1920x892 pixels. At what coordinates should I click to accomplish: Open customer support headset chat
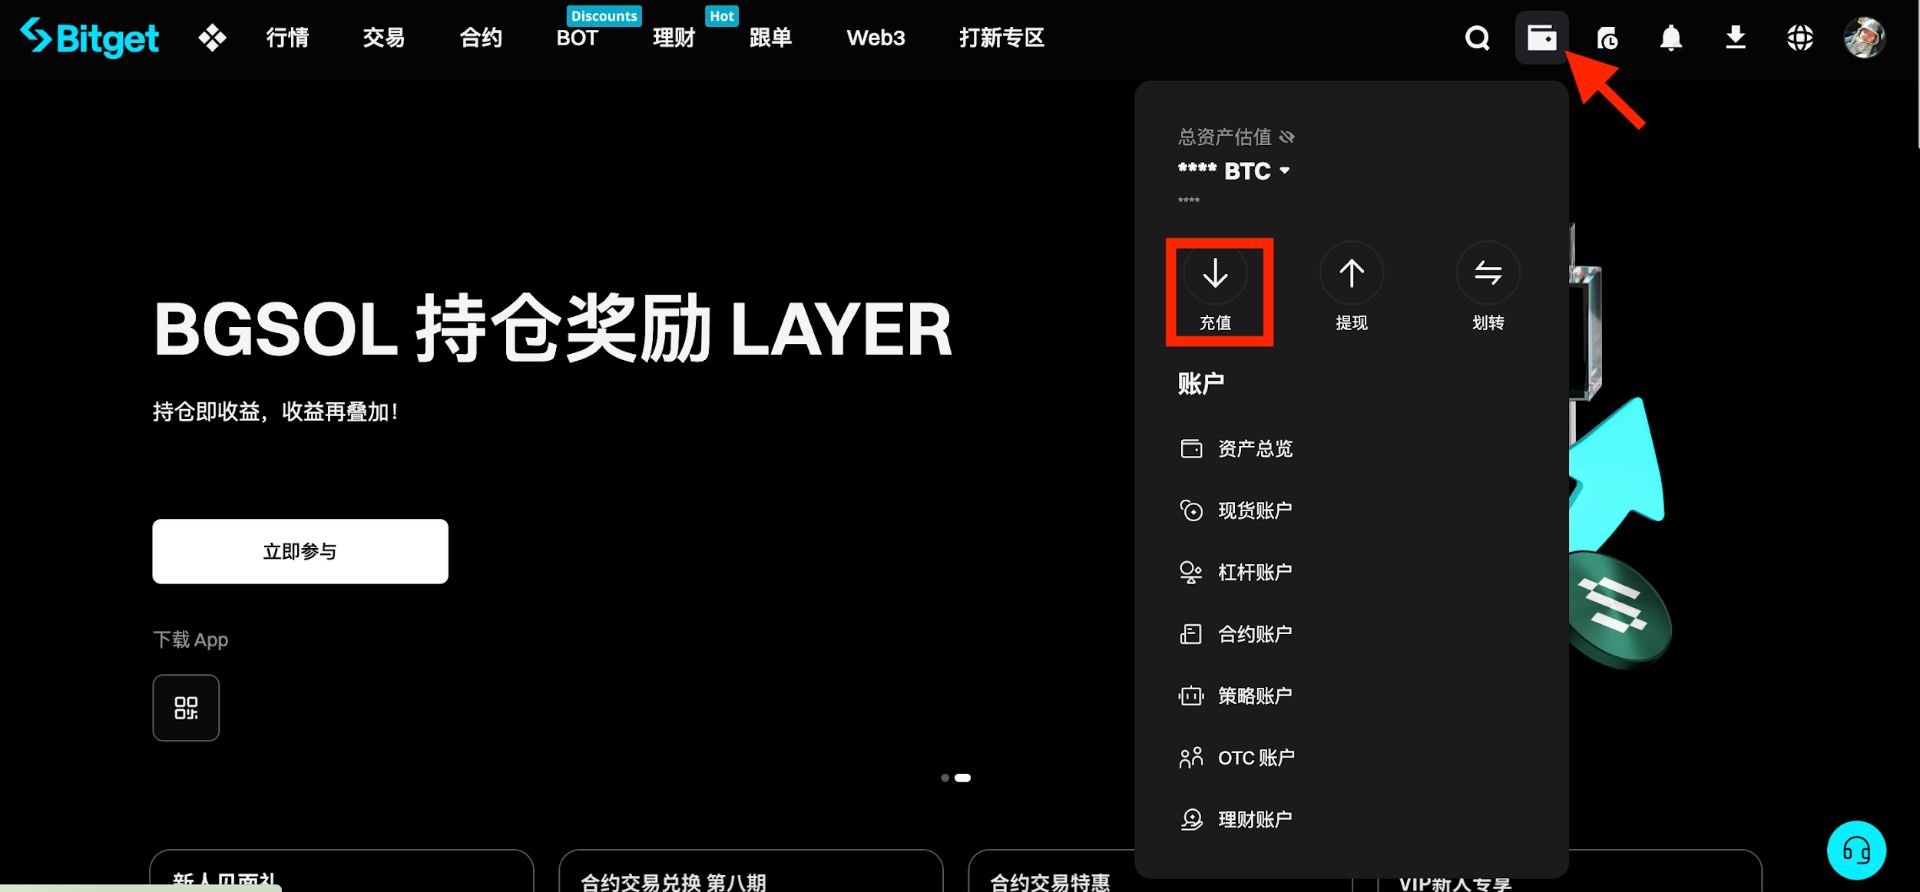tap(1856, 850)
